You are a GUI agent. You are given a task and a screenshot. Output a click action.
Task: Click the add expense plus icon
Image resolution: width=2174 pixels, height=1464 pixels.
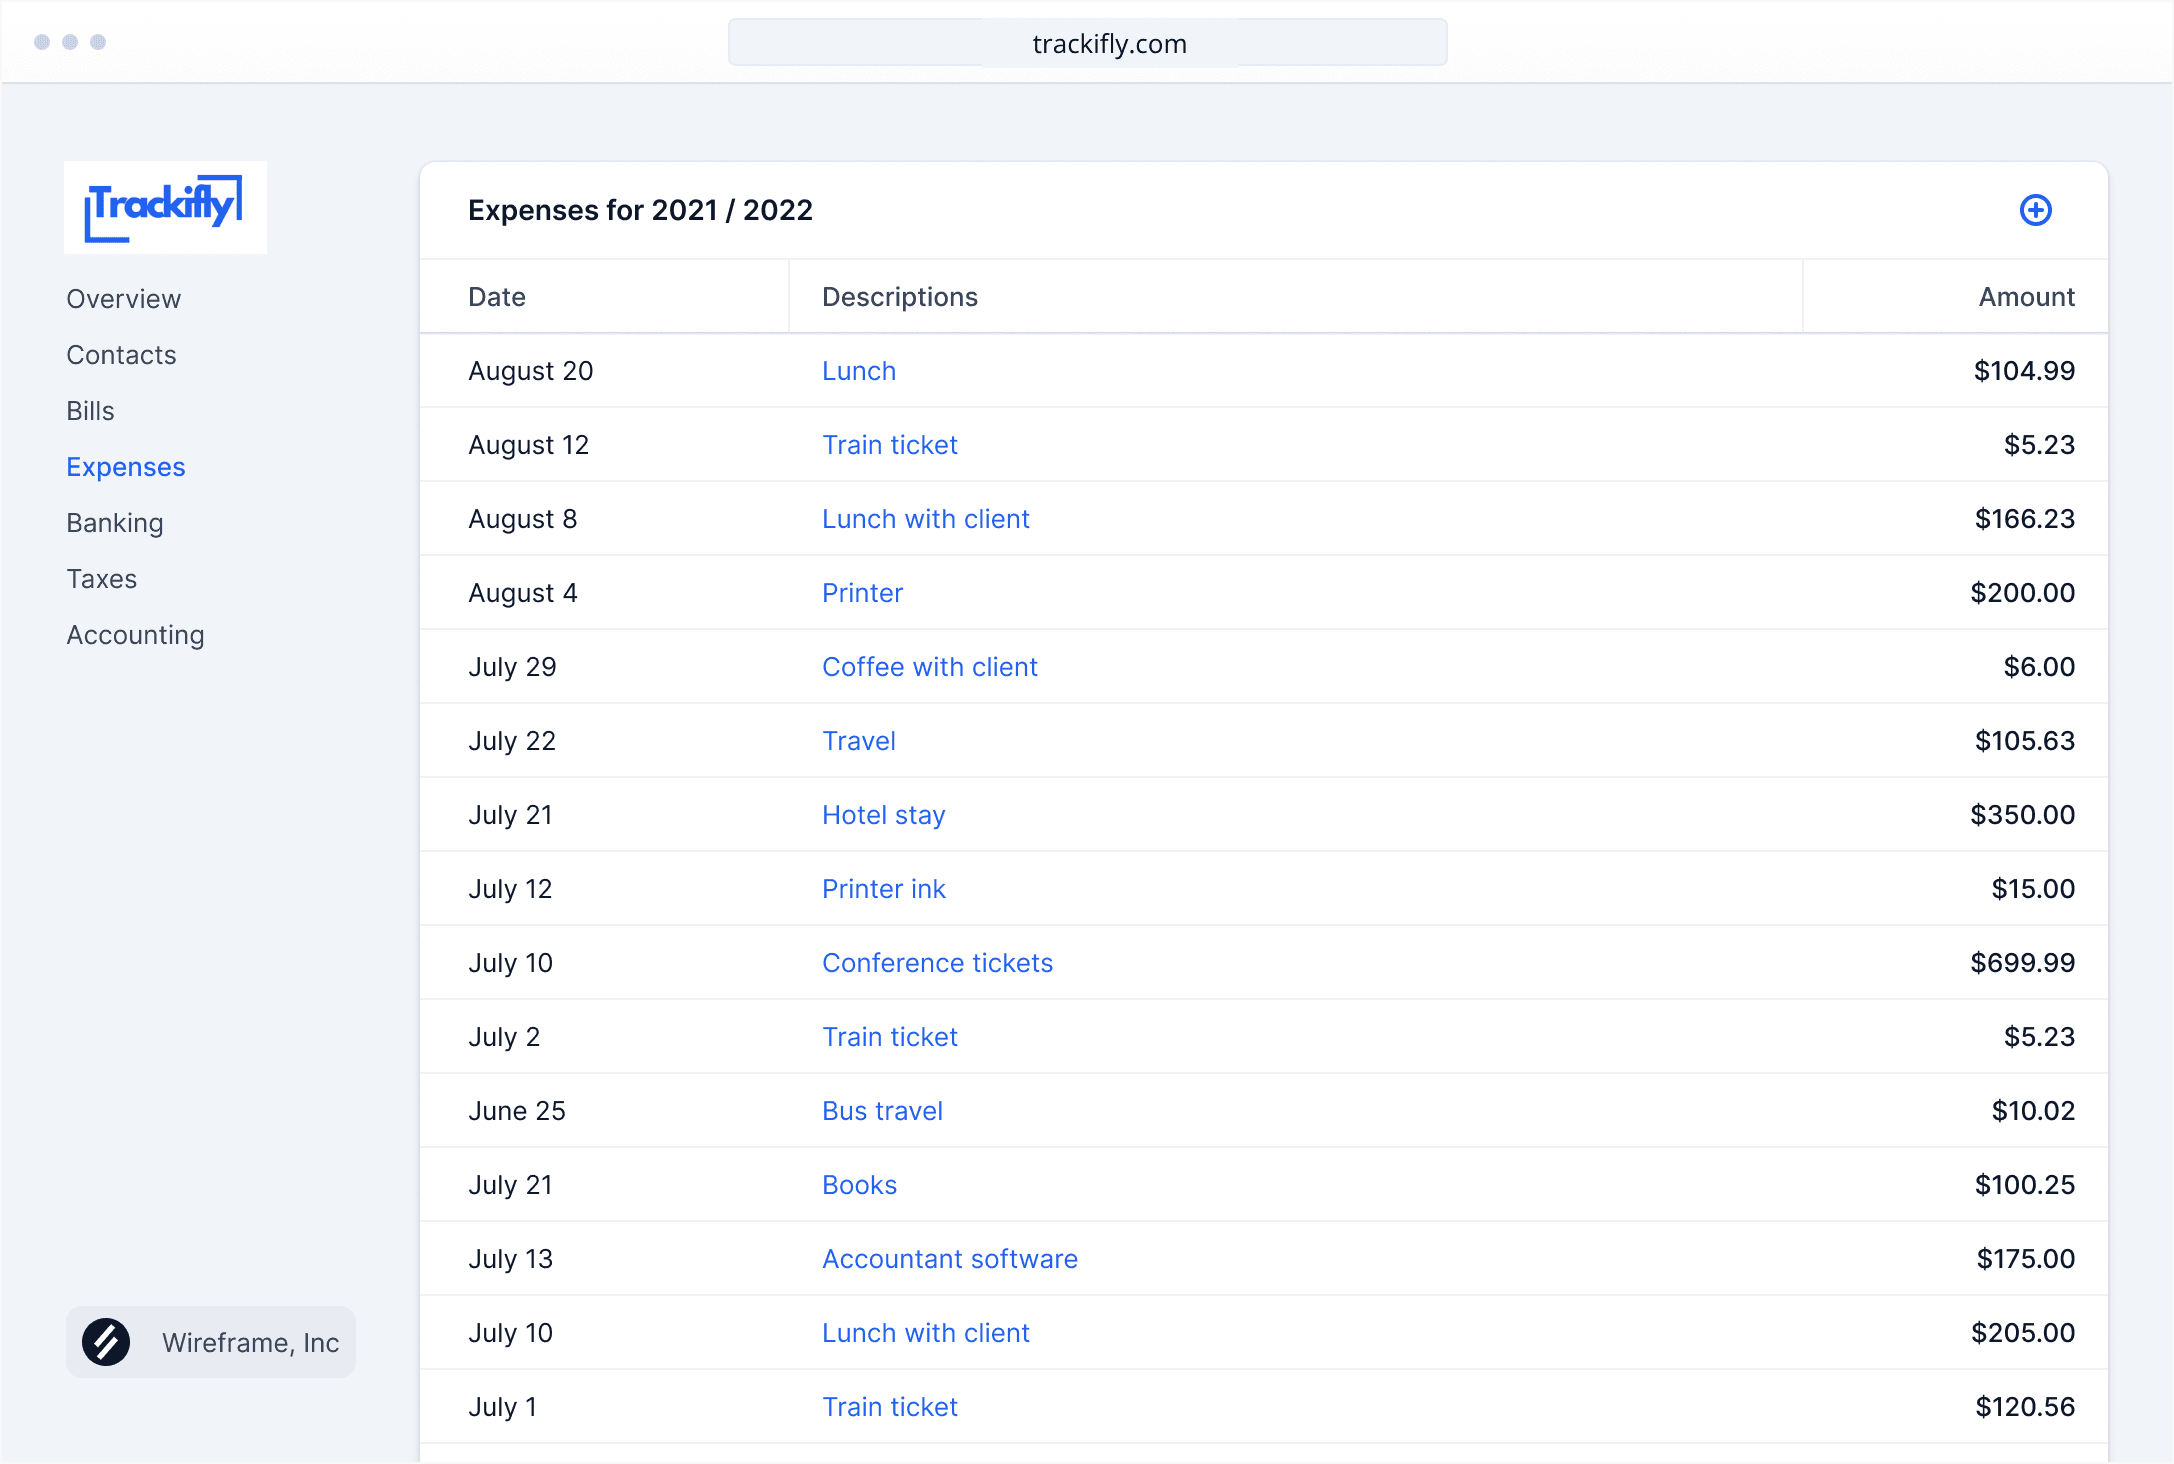[2035, 210]
